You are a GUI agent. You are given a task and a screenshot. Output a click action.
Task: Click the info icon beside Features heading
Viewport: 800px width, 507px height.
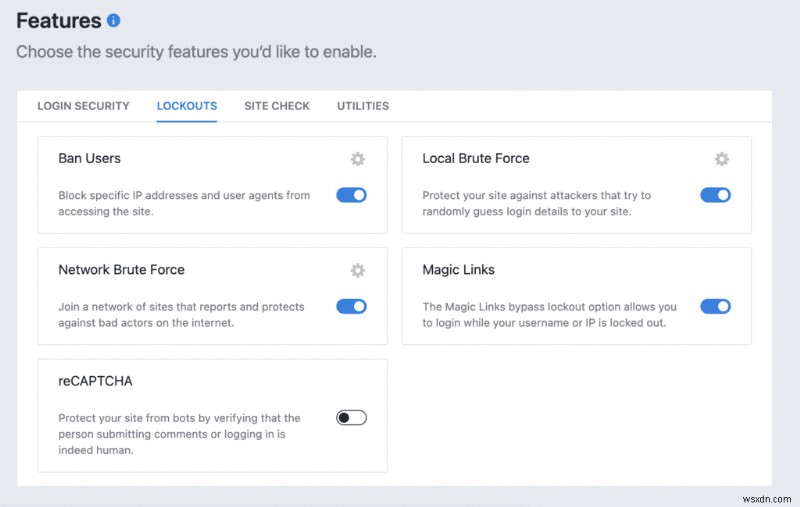(113, 20)
